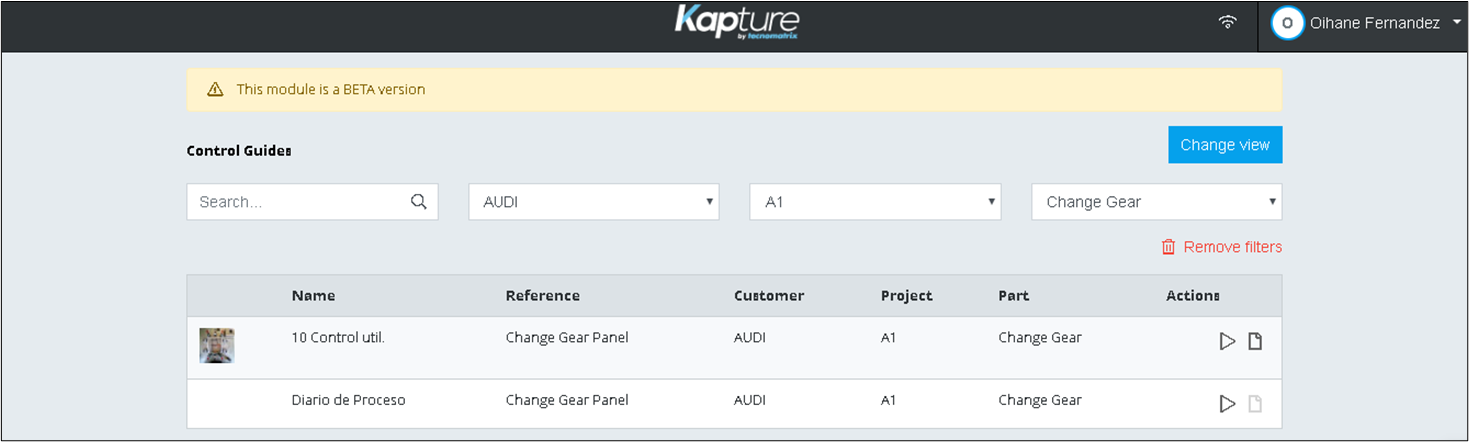Select the Diario de Proceso name

348,400
